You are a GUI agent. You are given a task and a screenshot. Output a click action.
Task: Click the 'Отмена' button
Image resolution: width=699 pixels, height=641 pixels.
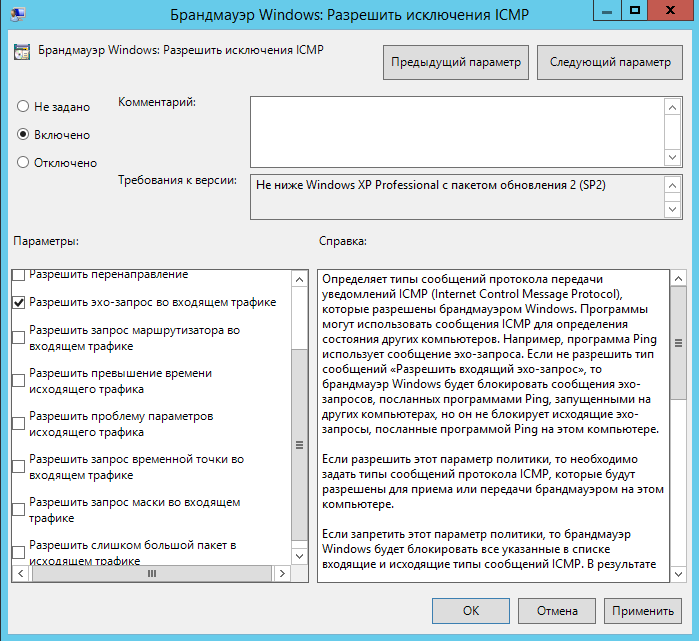557,611
